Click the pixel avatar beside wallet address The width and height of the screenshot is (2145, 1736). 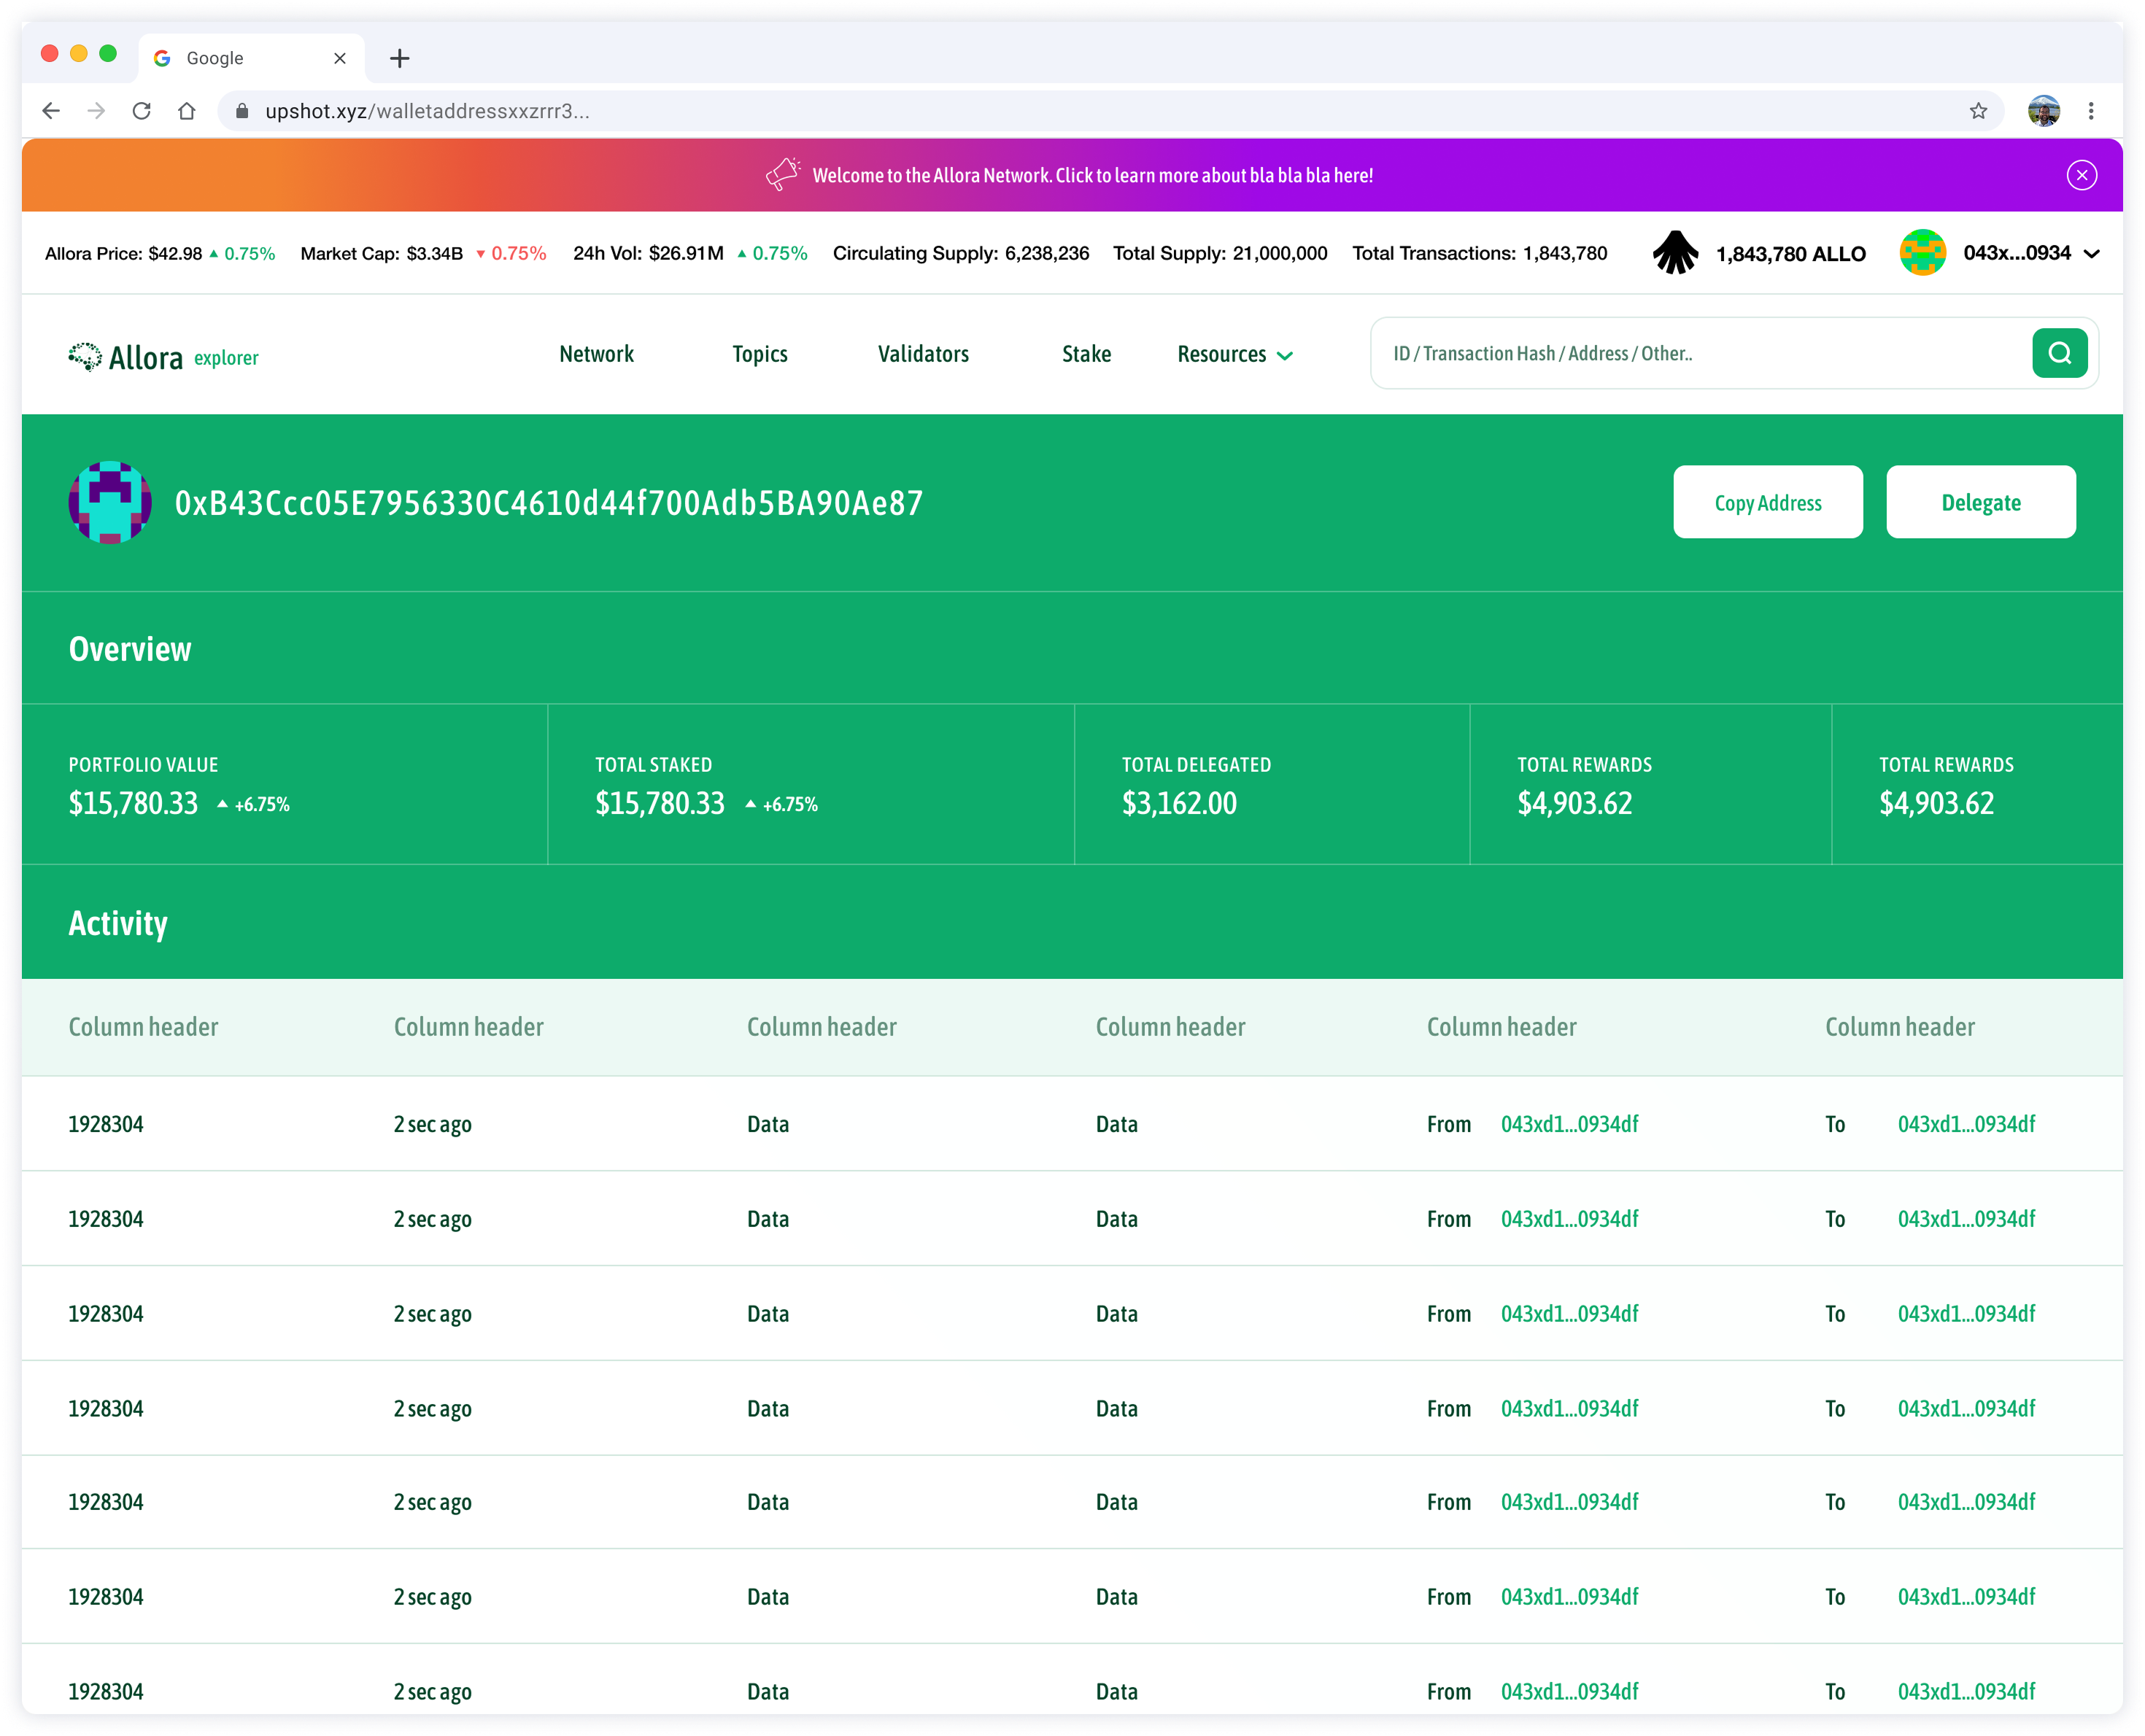pos(110,502)
